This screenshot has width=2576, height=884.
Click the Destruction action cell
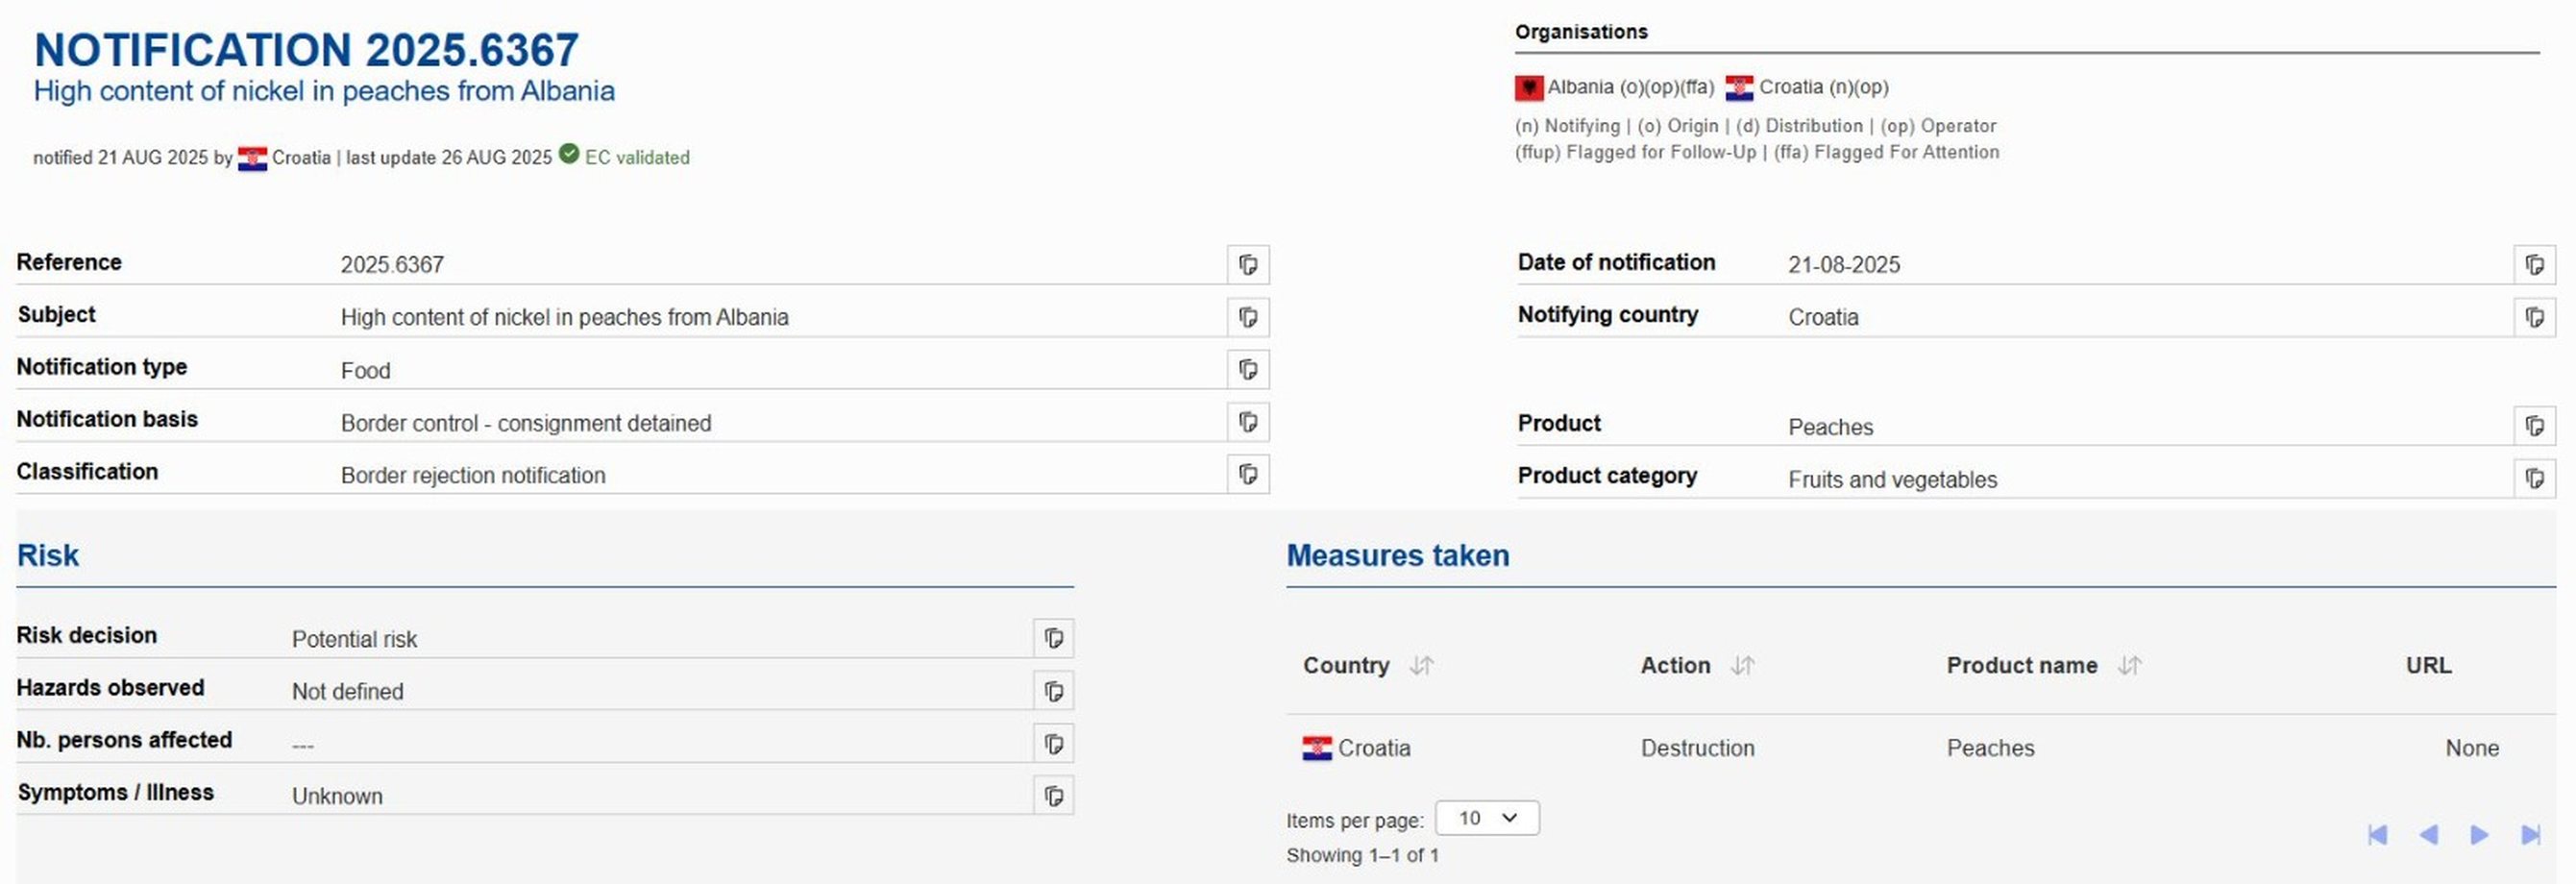pos(1697,748)
